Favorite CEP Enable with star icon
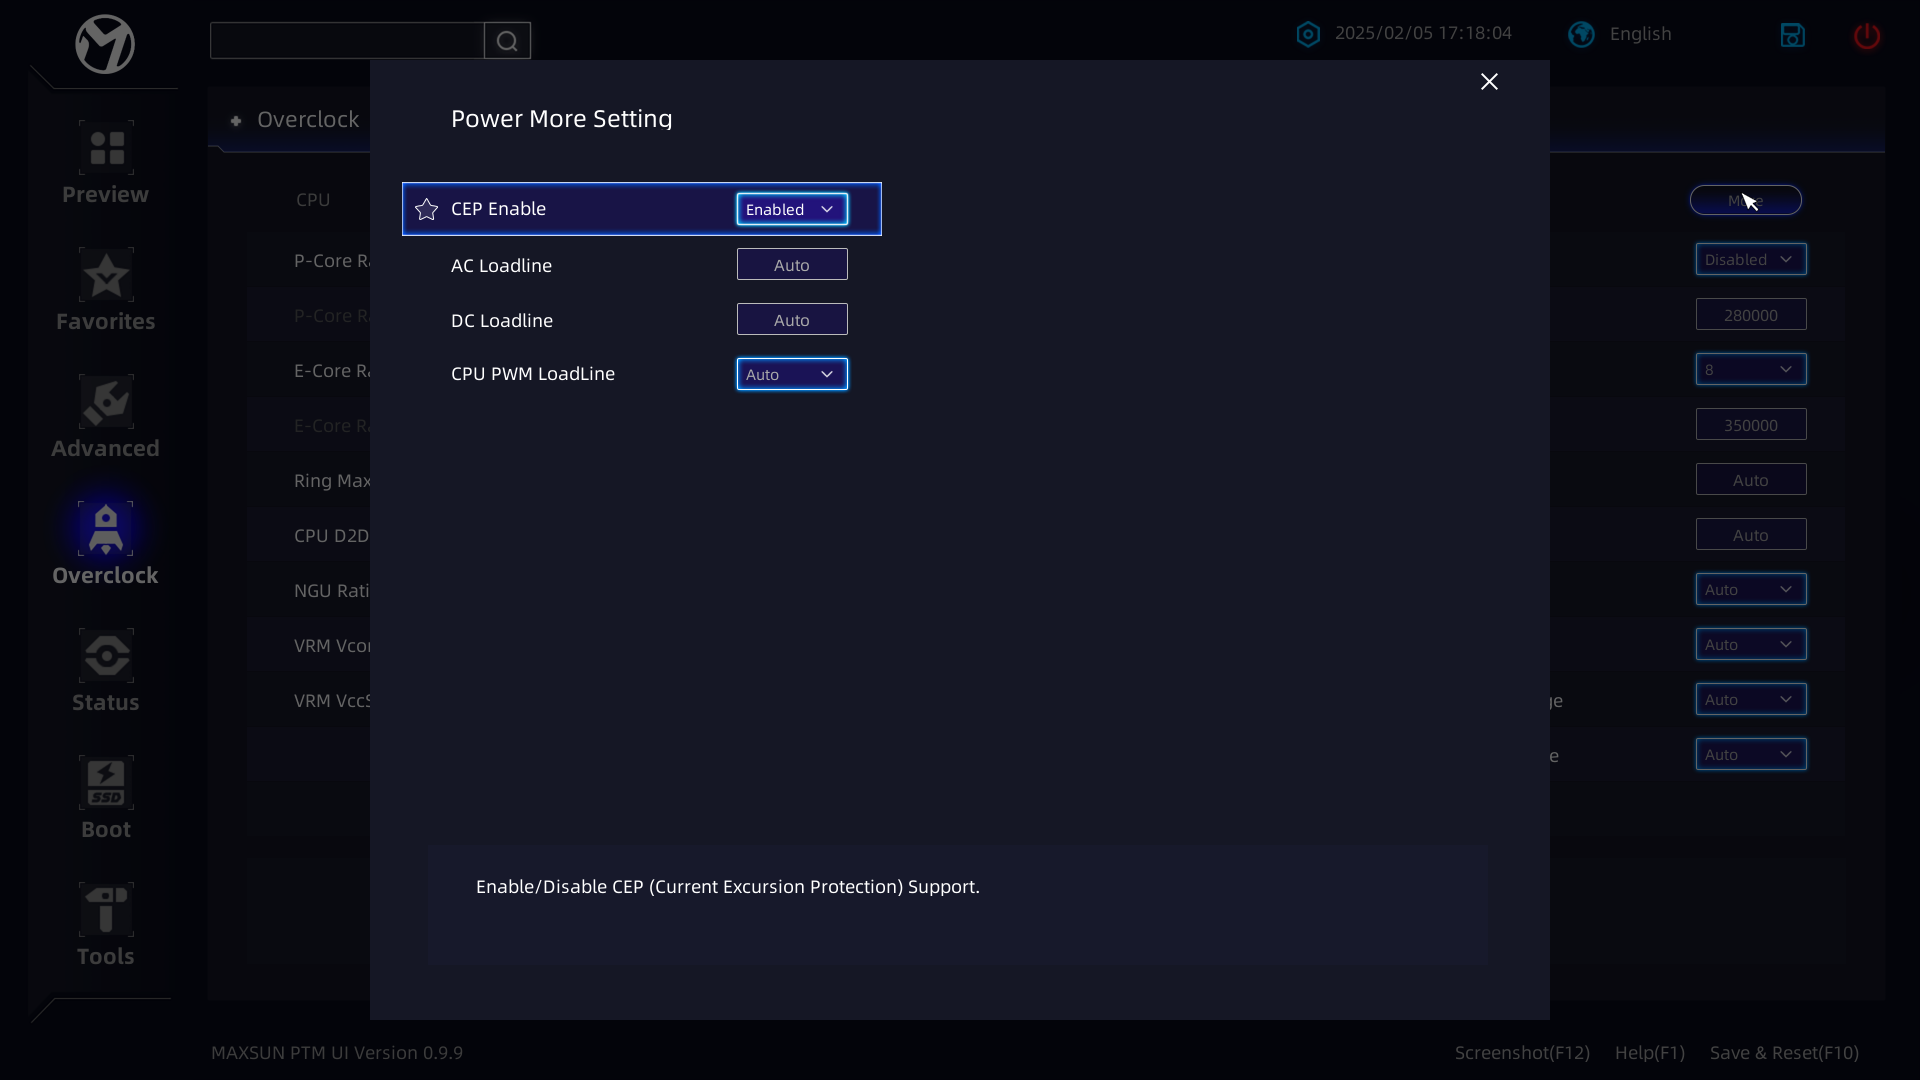Image resolution: width=1920 pixels, height=1080 pixels. tap(427, 209)
